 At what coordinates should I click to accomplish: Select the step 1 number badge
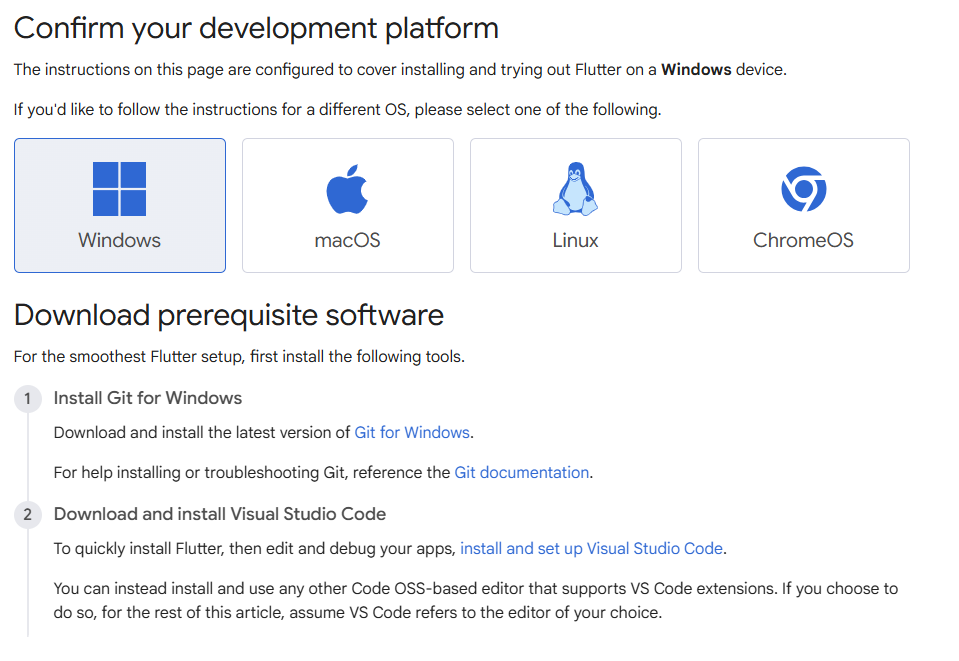pos(28,399)
